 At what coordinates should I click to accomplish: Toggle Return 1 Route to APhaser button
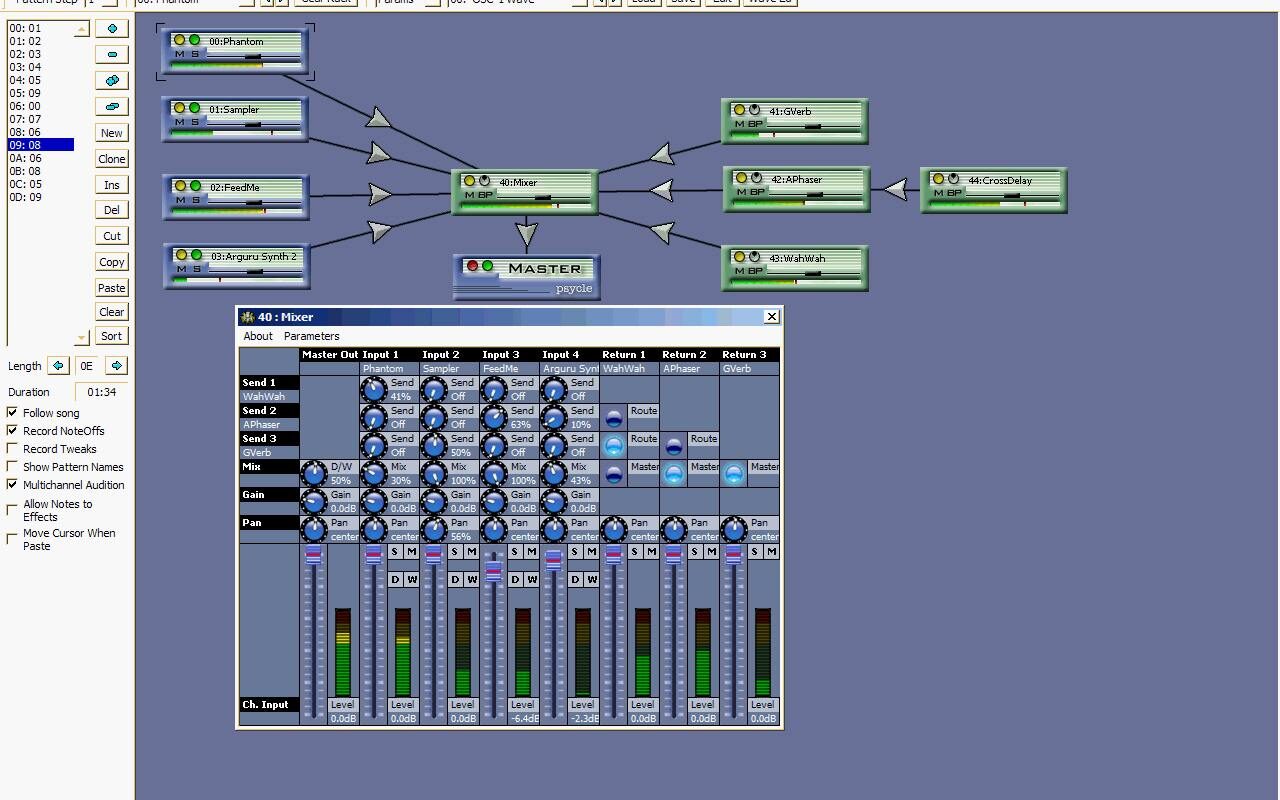tap(614, 418)
